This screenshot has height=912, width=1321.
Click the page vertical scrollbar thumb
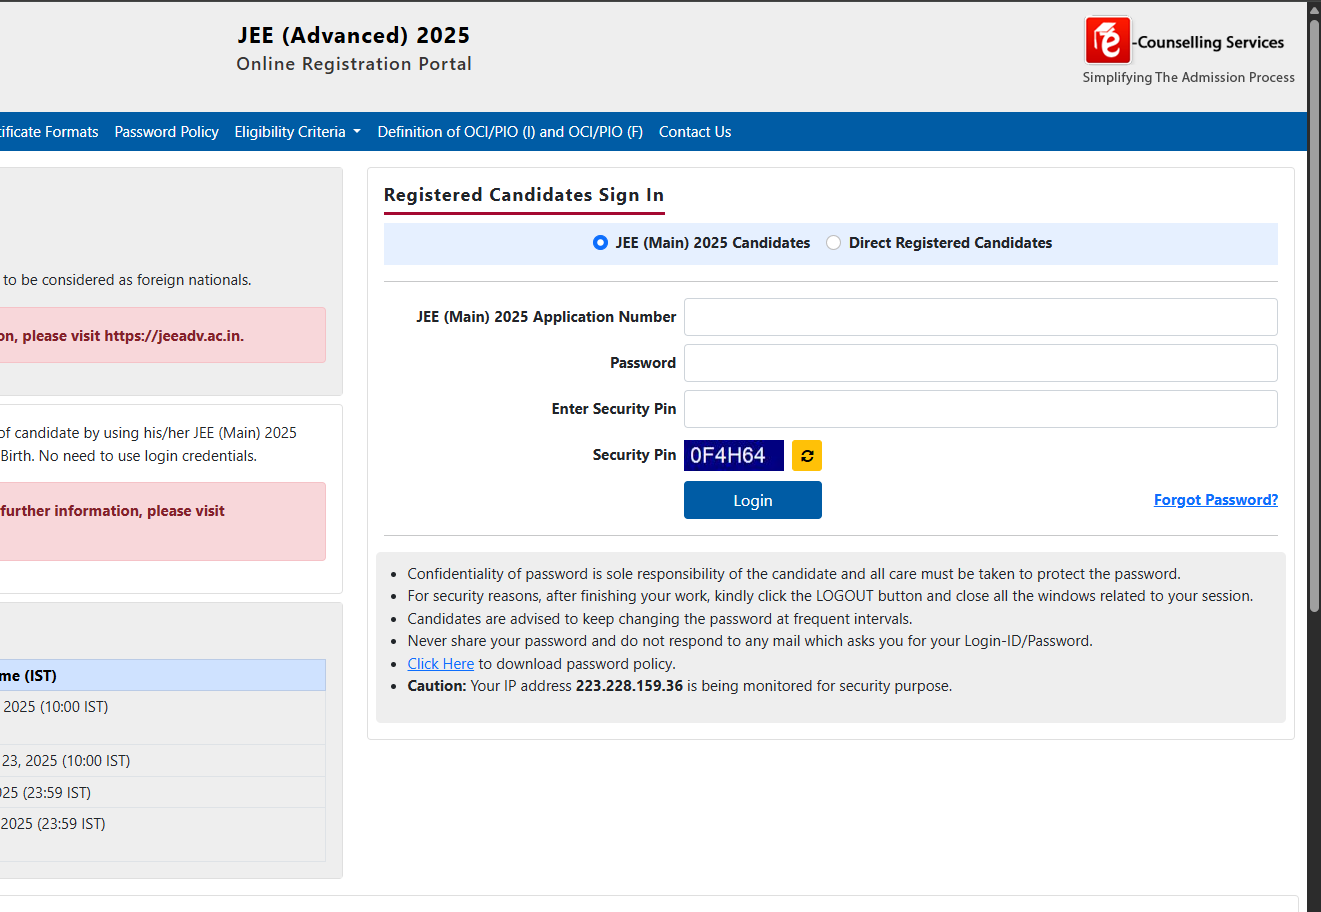1314,315
